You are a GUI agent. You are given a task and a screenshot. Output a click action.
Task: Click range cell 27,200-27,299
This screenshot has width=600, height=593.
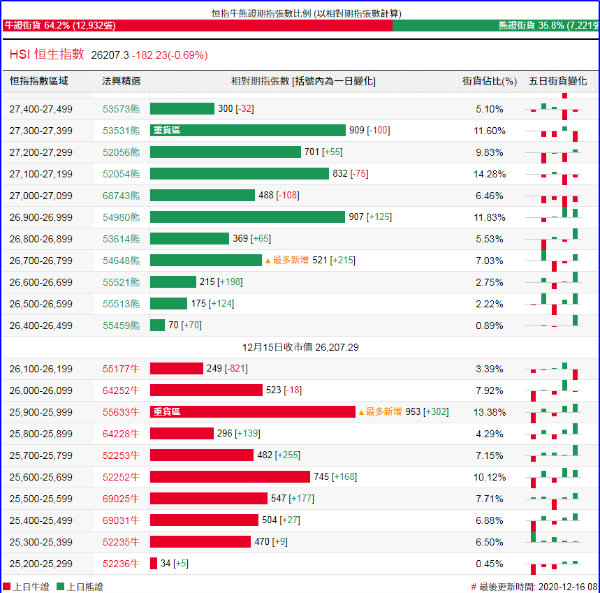click(x=41, y=152)
